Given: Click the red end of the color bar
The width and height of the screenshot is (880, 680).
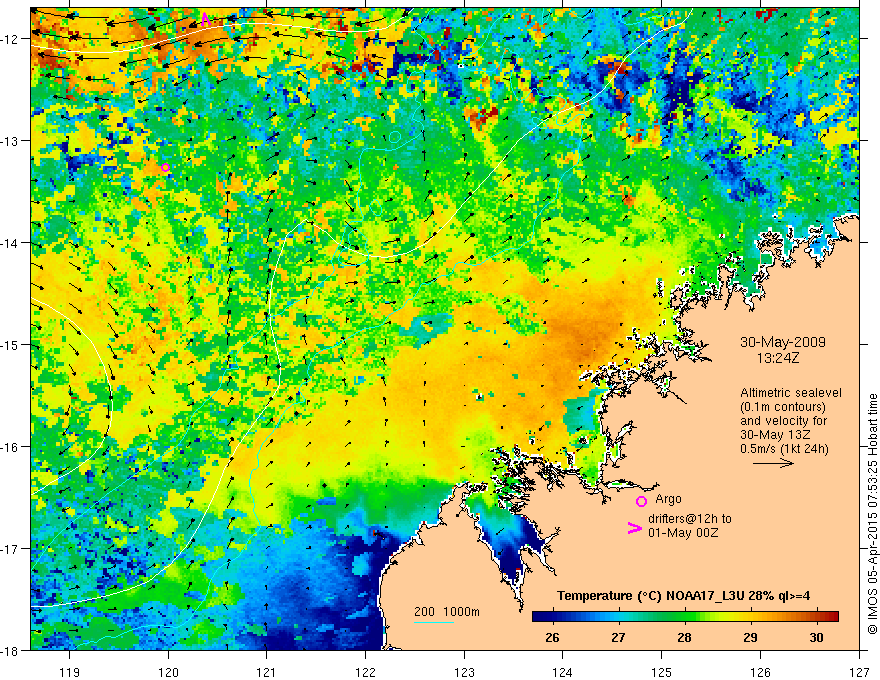Looking at the screenshot, I should tap(832, 616).
